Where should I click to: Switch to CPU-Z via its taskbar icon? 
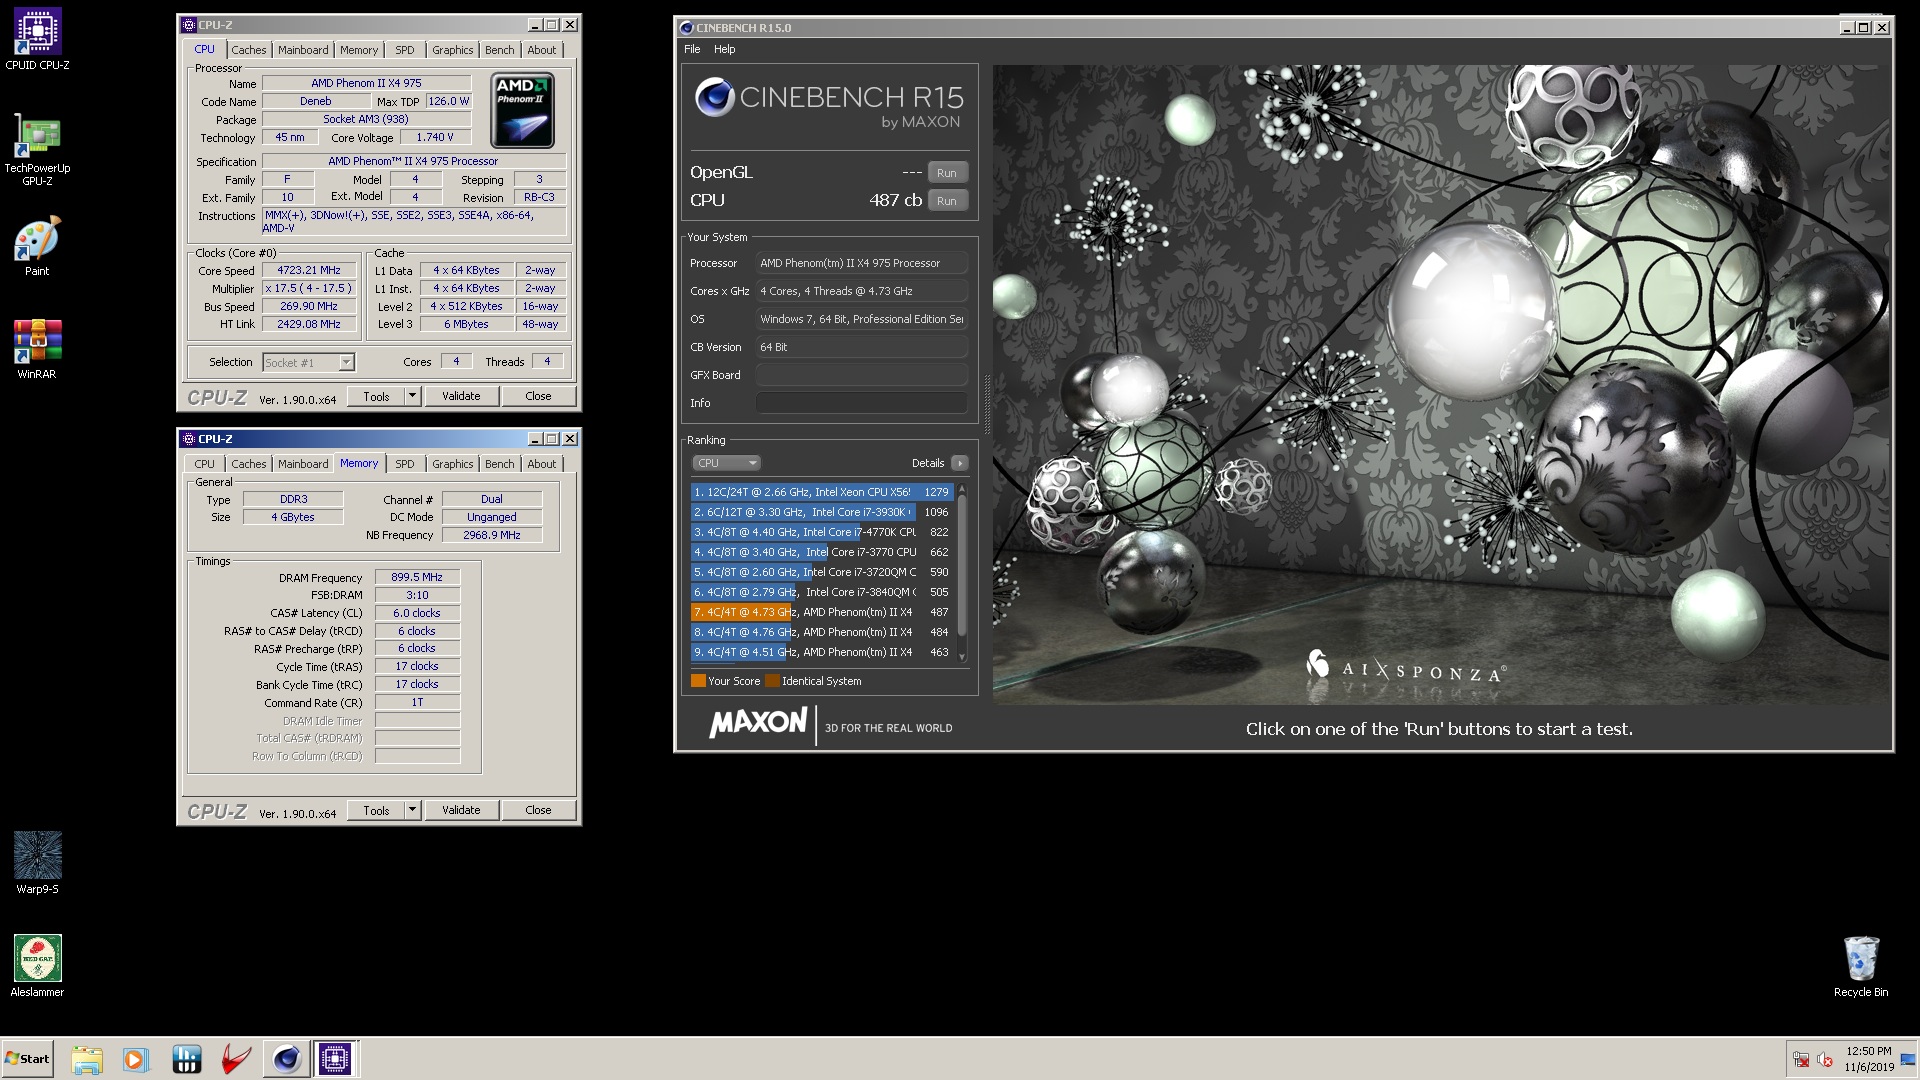point(335,1059)
